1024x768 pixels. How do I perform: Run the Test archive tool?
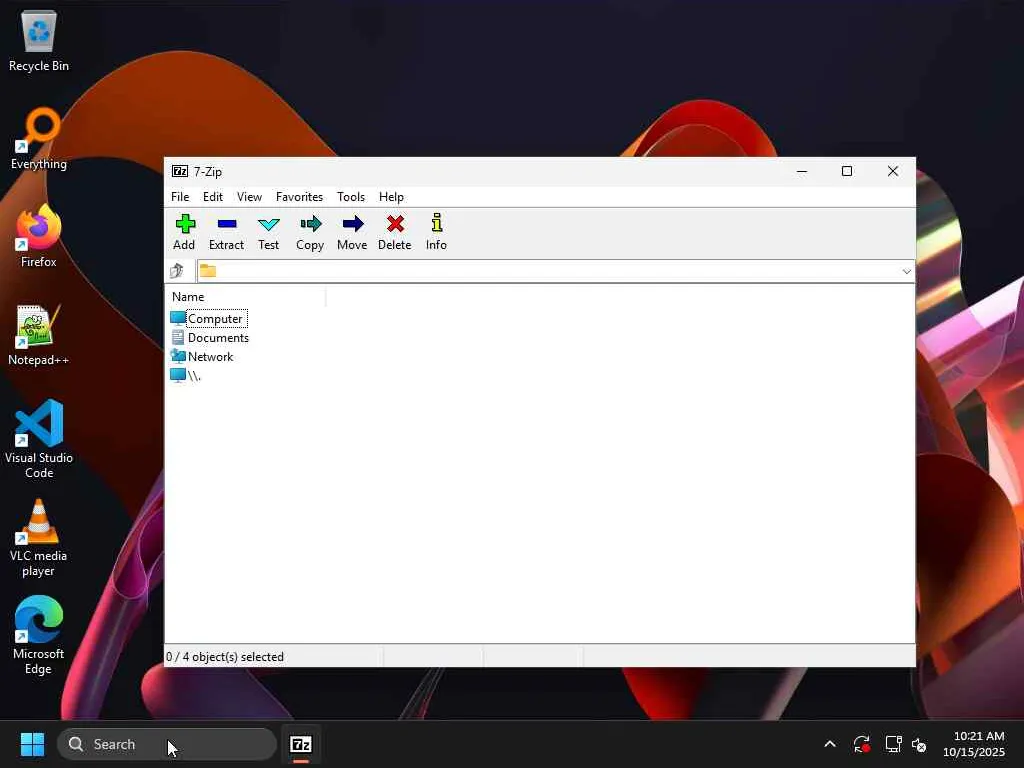268,224
